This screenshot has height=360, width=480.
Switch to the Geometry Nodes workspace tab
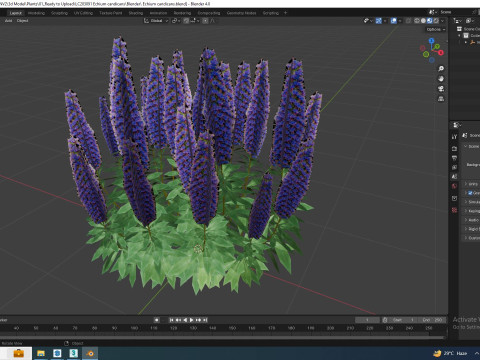[x=241, y=13]
